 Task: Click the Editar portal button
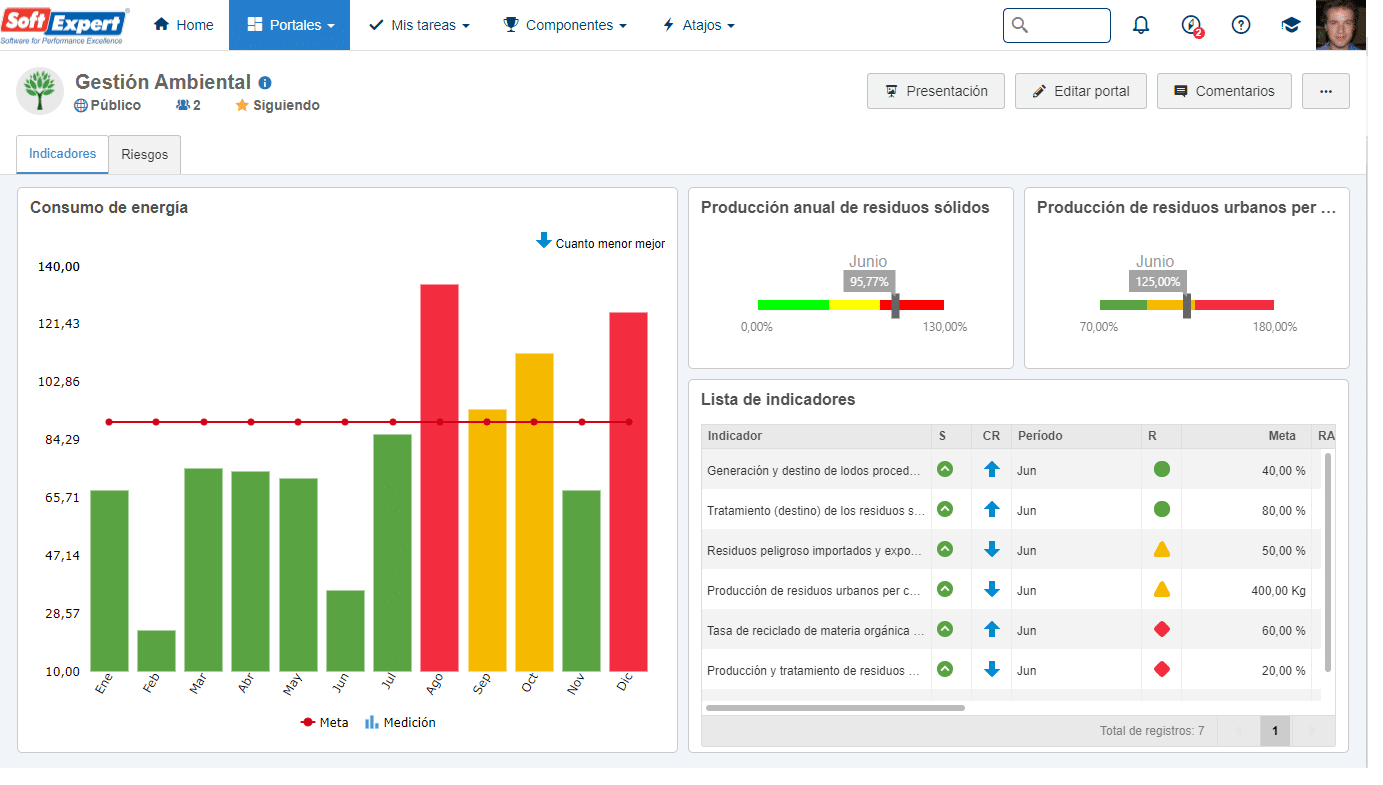(x=1081, y=91)
